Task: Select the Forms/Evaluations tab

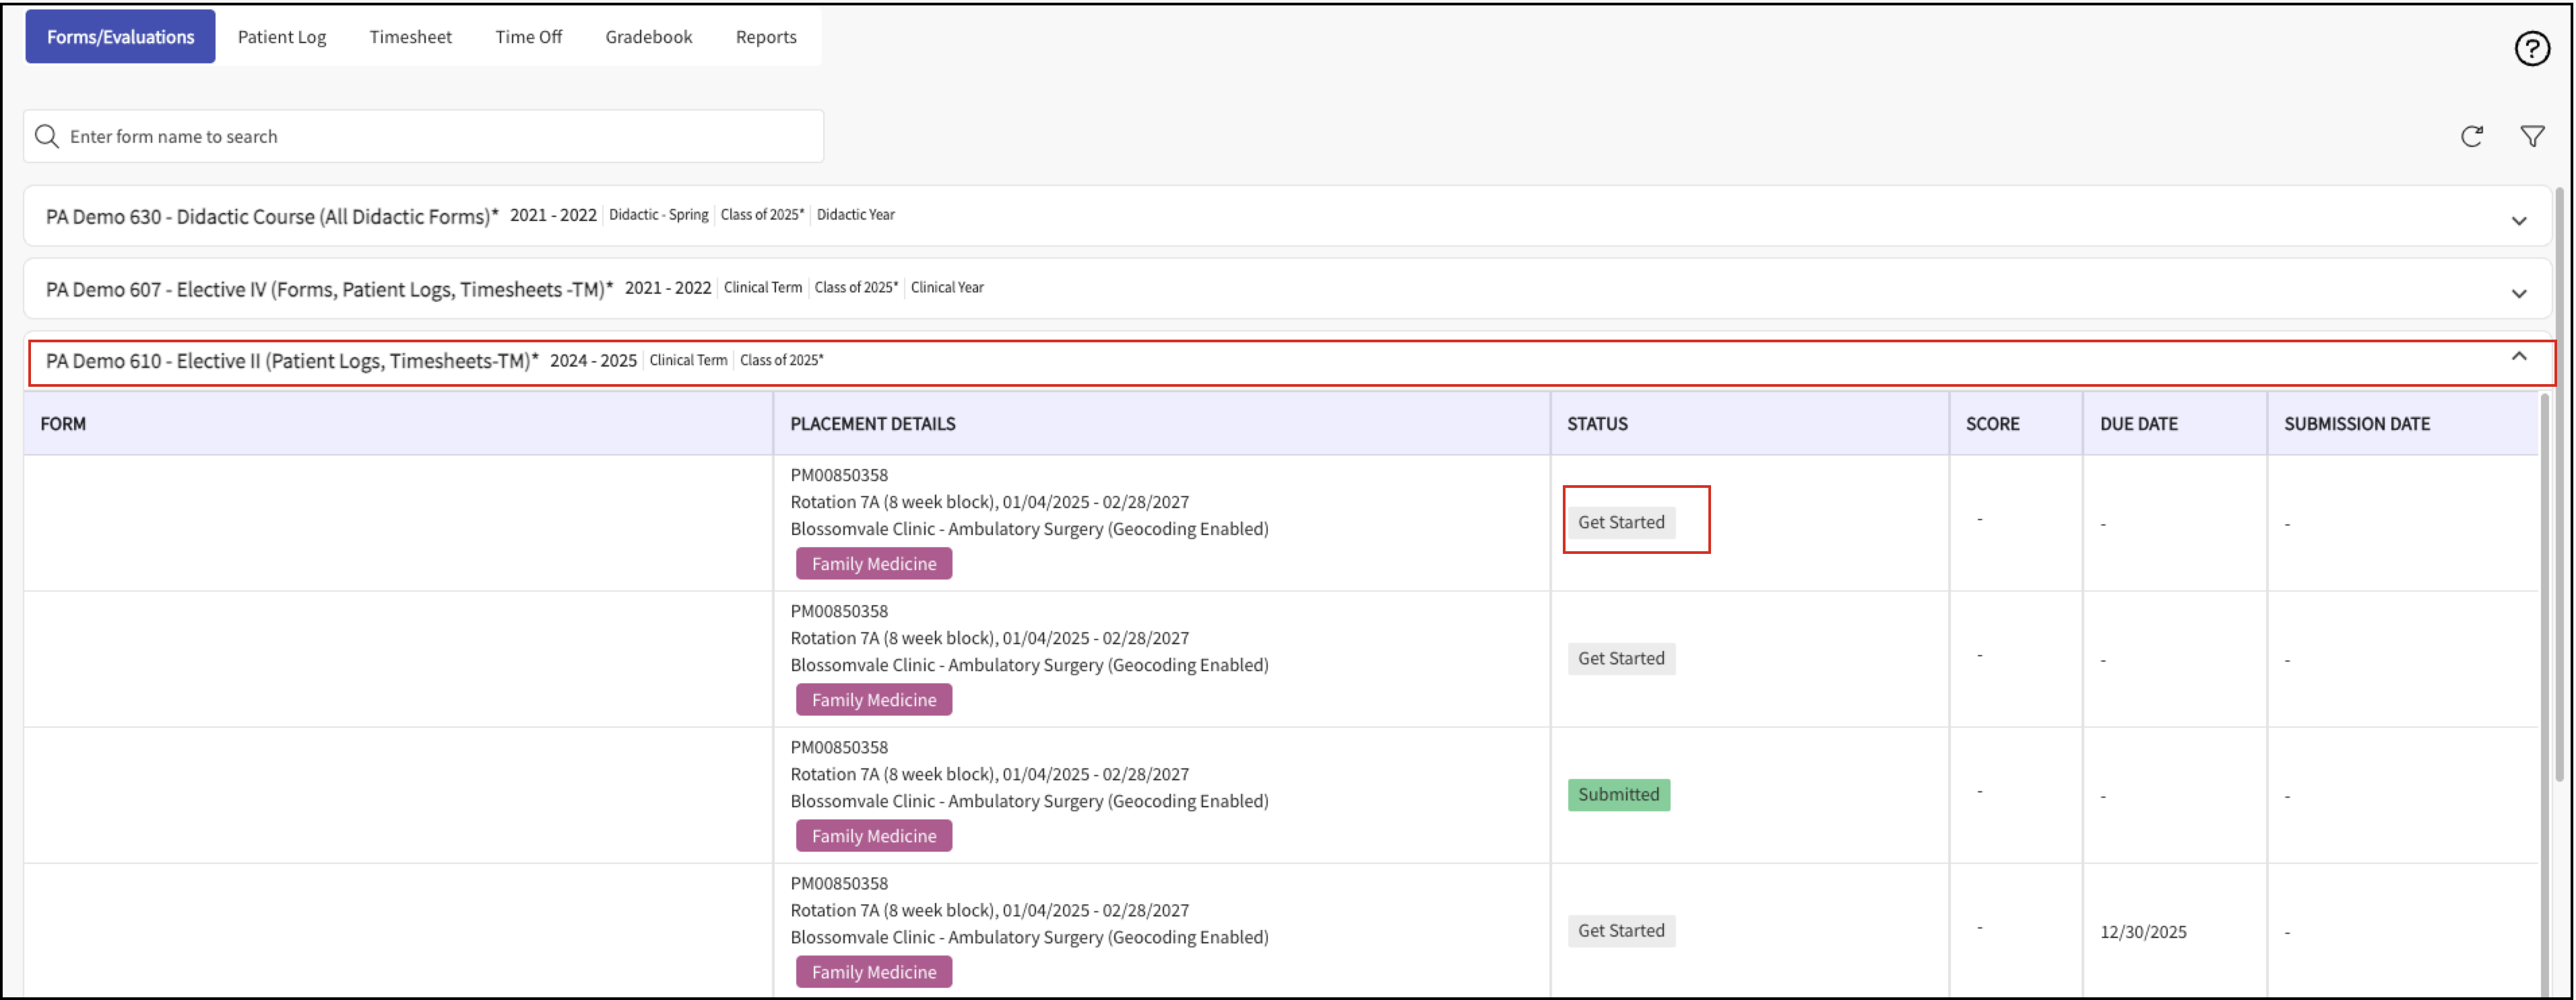Action: pos(120,37)
